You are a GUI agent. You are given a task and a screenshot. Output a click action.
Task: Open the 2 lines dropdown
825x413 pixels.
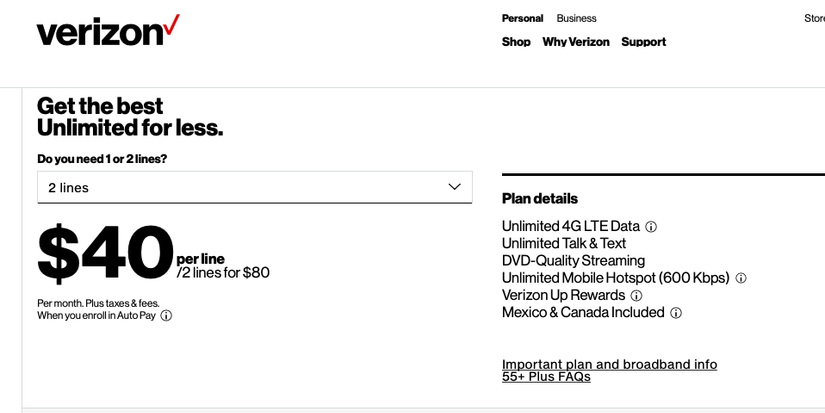click(254, 187)
